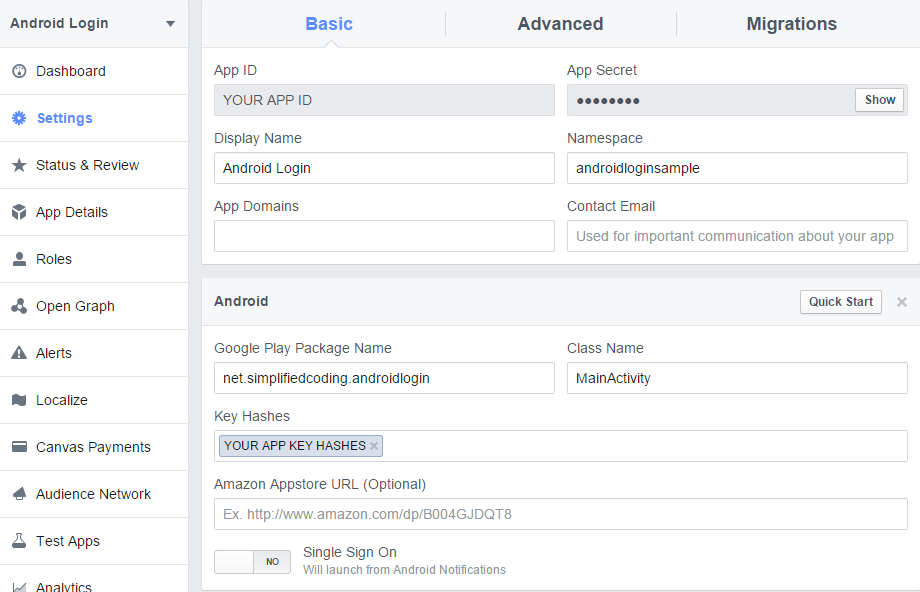The height and width of the screenshot is (592, 920).
Task: Click the Localize flag icon
Action: (19, 400)
